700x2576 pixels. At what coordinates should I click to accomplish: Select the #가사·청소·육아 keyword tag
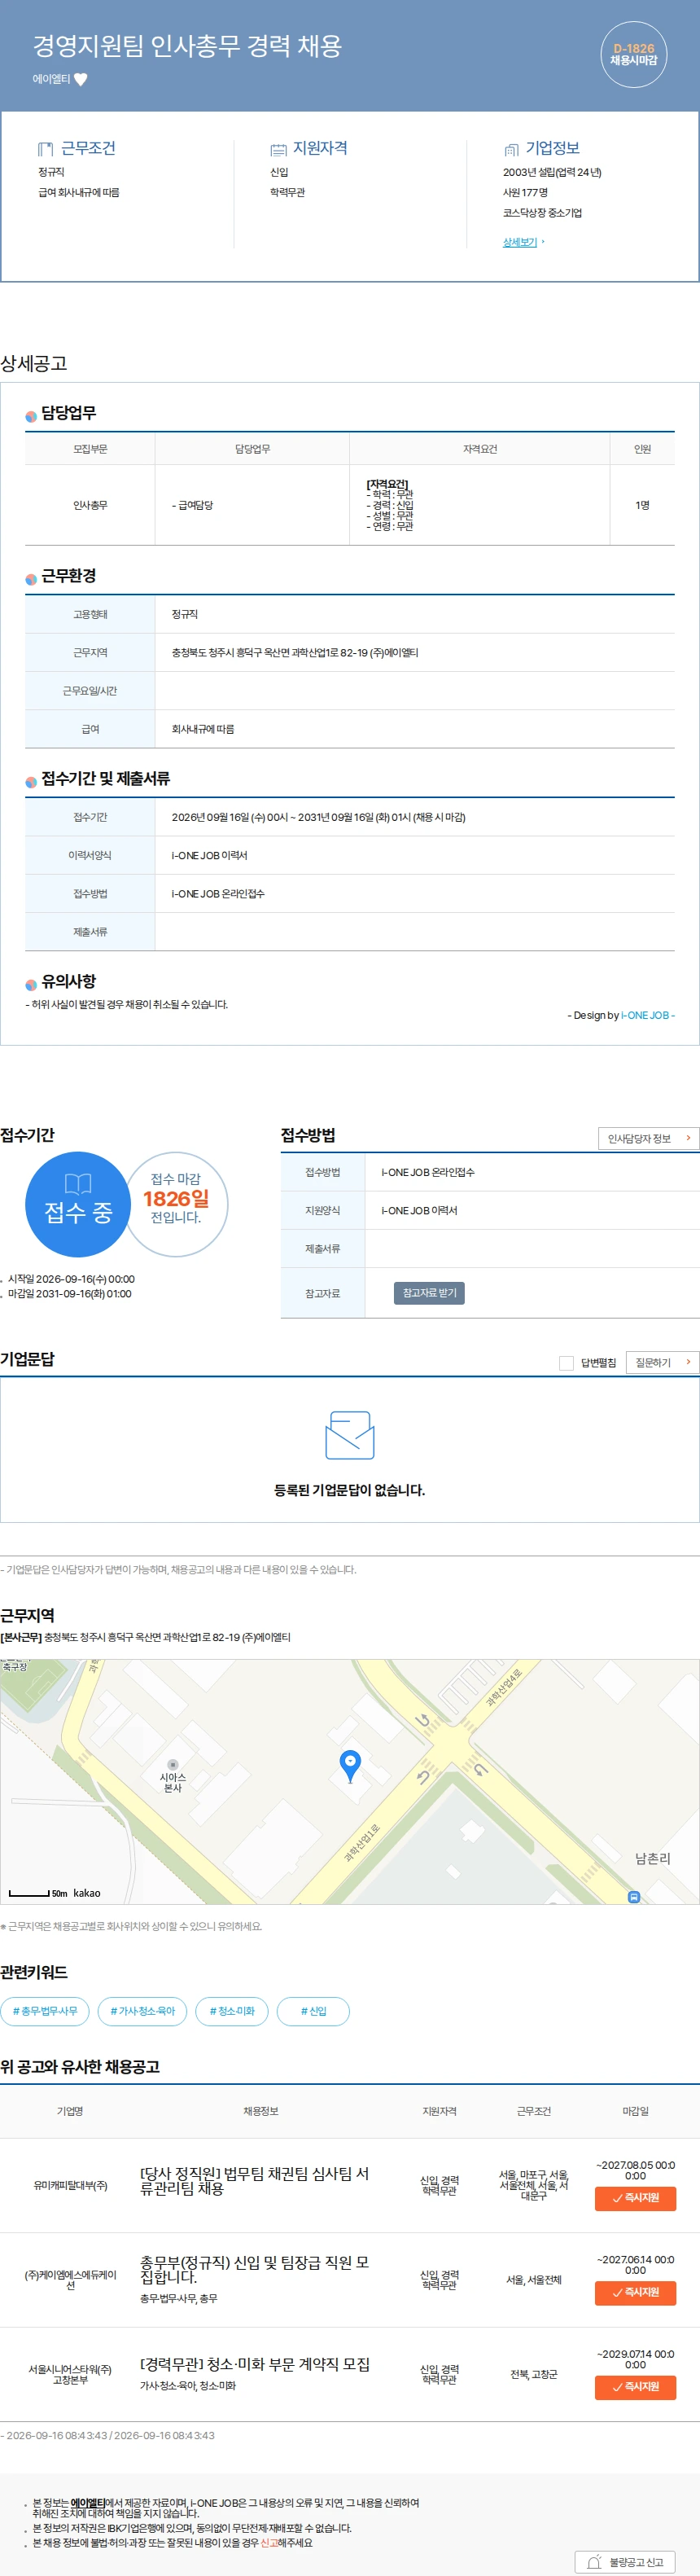tap(142, 2011)
